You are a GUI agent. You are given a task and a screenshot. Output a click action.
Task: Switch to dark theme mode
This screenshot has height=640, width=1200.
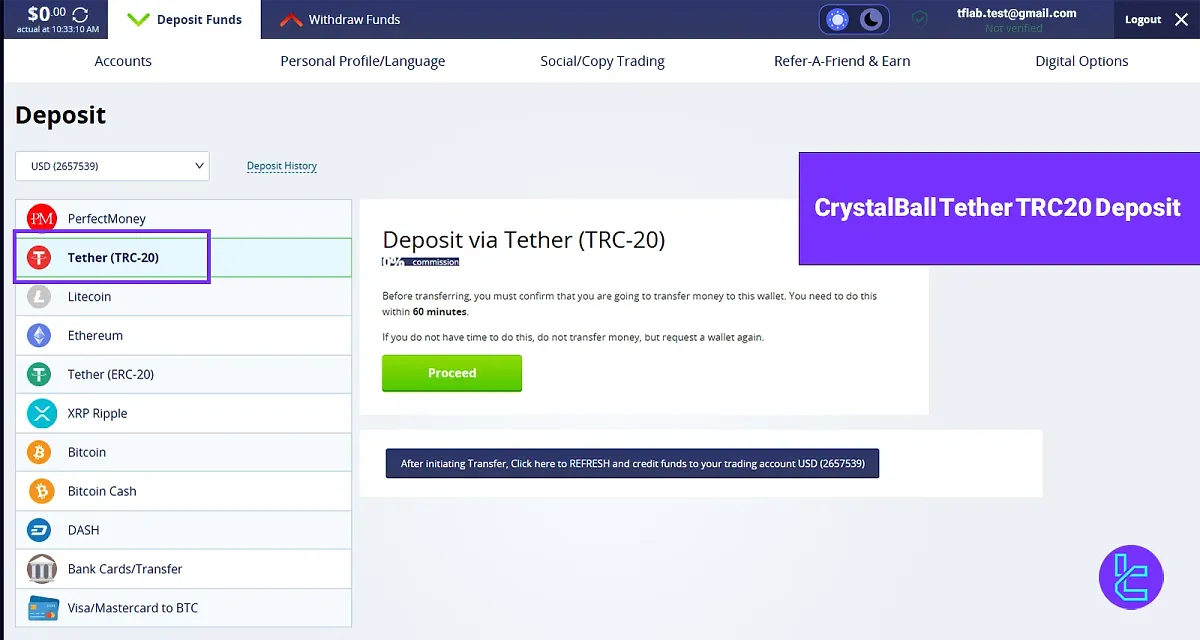pos(869,18)
